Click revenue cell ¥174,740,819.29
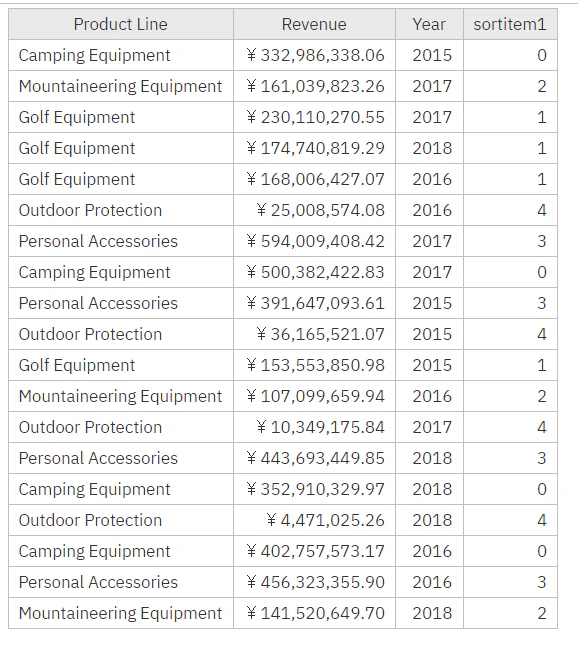 315,148
